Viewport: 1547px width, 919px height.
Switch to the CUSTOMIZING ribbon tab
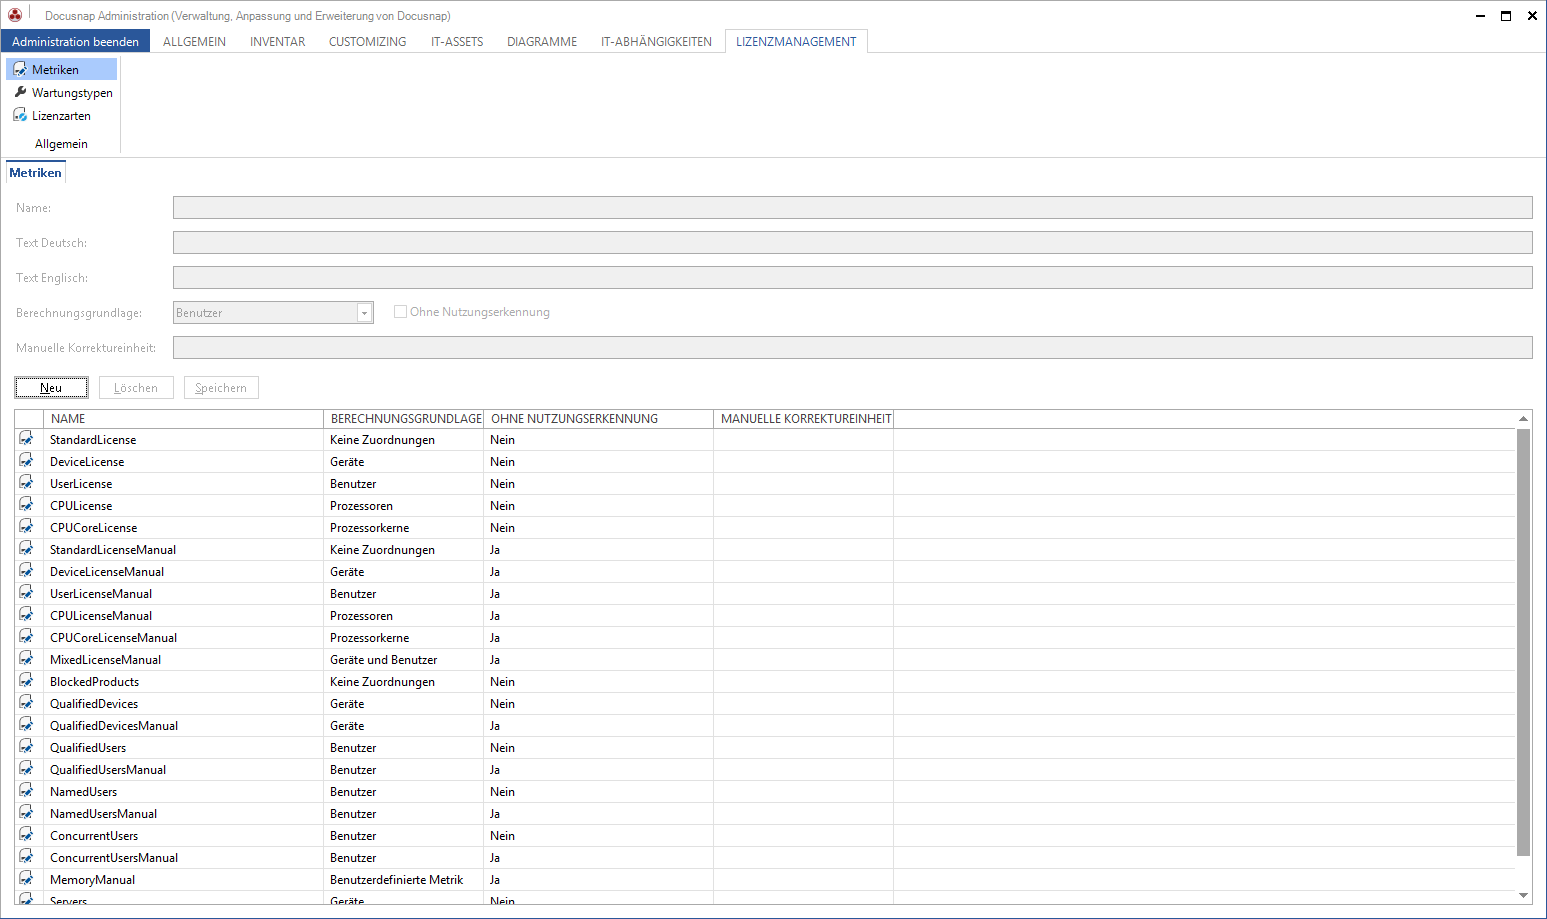[x=367, y=41]
